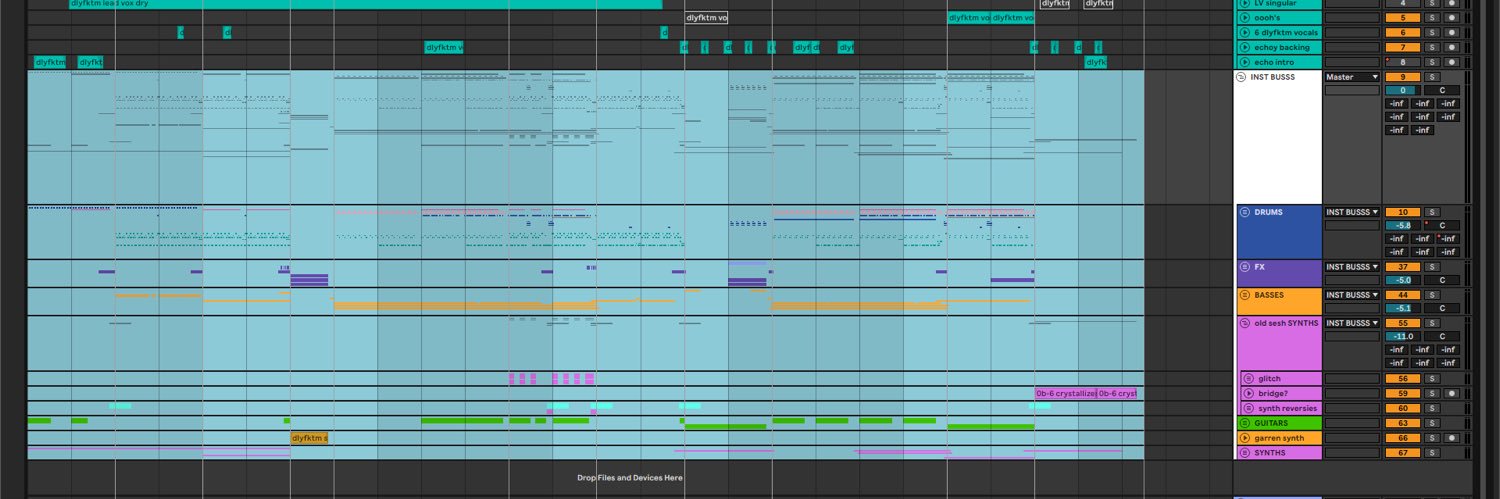Click the INST BUSSS volume slider showing 0
Image resolution: width=1500 pixels, height=499 pixels.
coord(1403,90)
